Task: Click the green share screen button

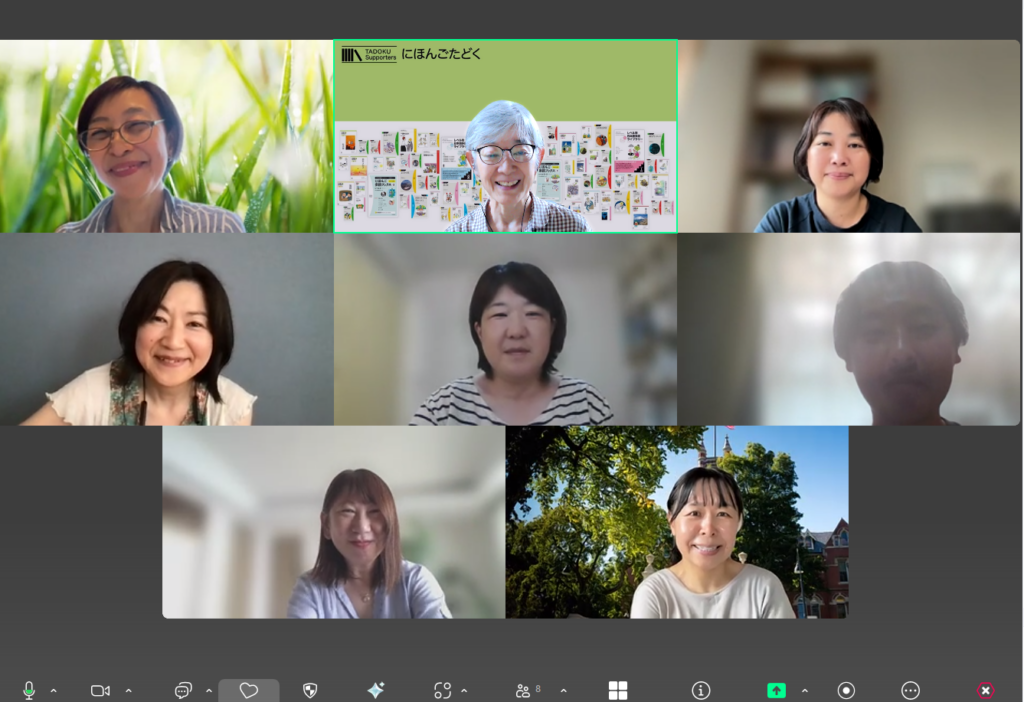Action: click(776, 690)
